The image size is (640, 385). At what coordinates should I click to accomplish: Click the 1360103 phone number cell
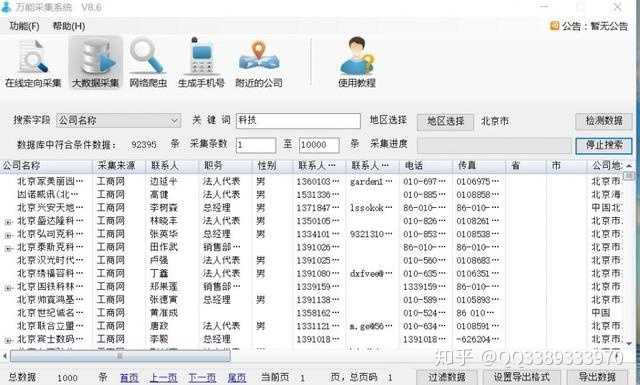(x=318, y=181)
